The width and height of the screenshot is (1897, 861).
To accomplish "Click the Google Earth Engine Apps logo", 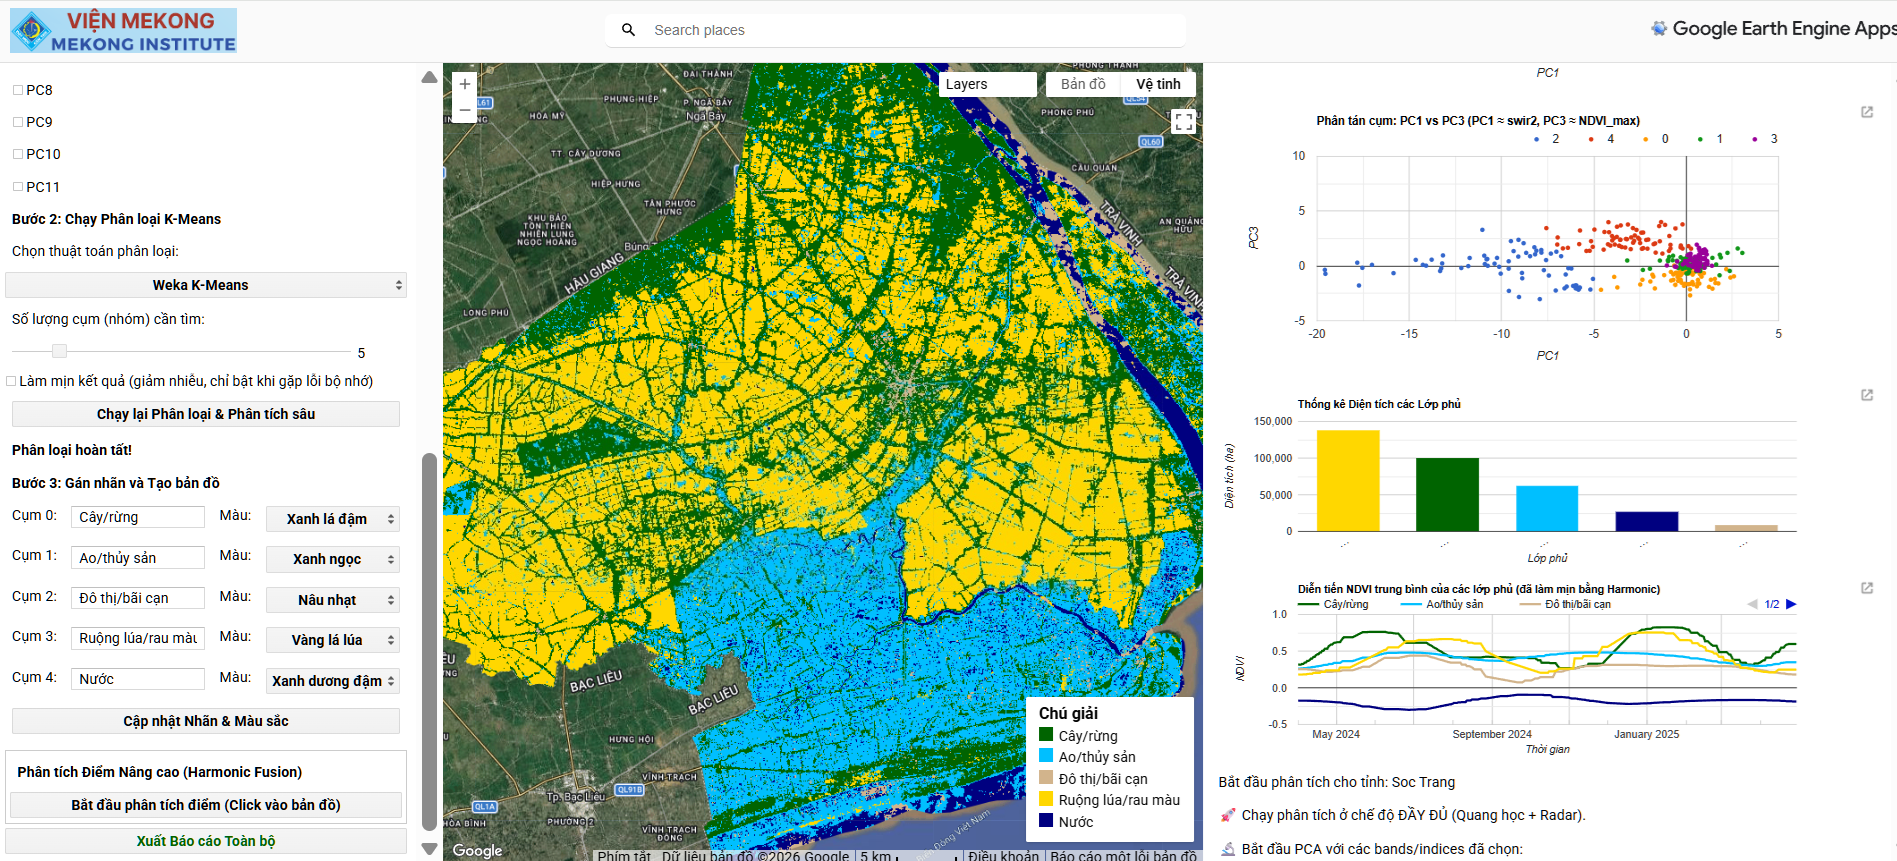I will (x=1773, y=29).
